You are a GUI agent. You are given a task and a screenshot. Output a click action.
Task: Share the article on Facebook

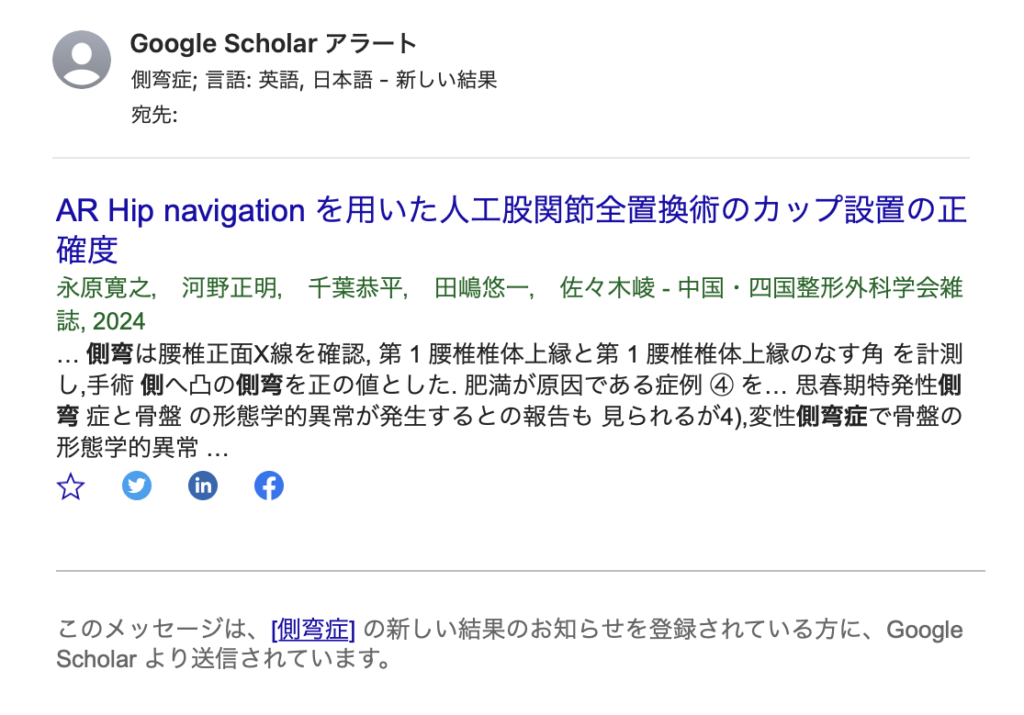pyautogui.click(x=269, y=486)
